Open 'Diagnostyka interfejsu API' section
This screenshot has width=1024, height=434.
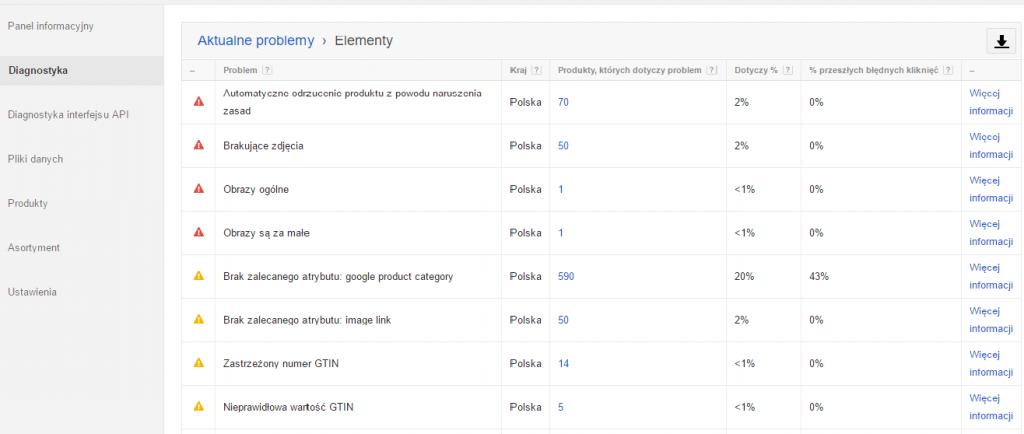[x=69, y=115]
